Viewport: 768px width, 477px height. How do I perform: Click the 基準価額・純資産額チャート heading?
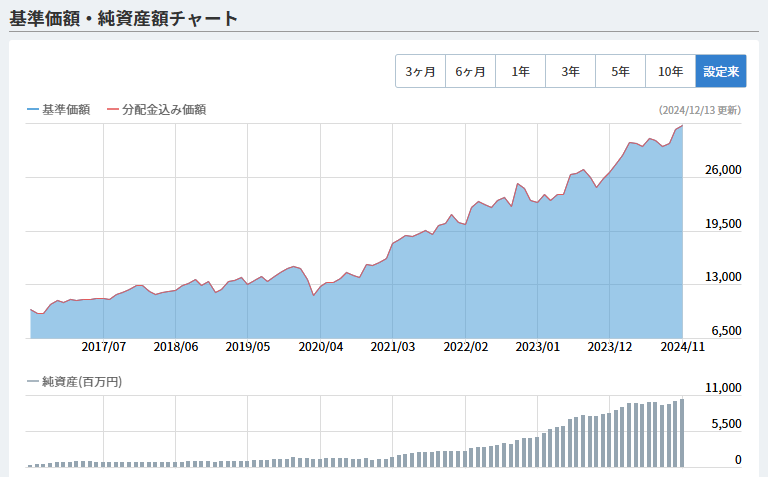123,19
